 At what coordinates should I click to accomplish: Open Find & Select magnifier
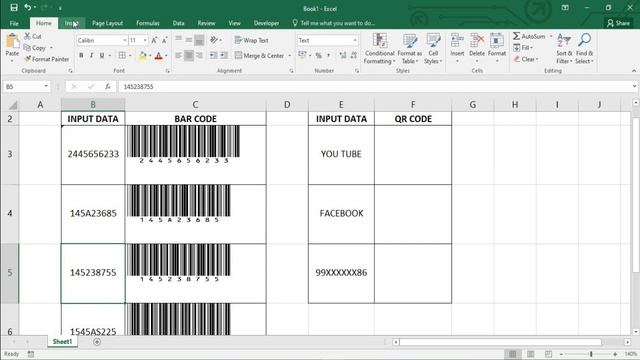584,48
